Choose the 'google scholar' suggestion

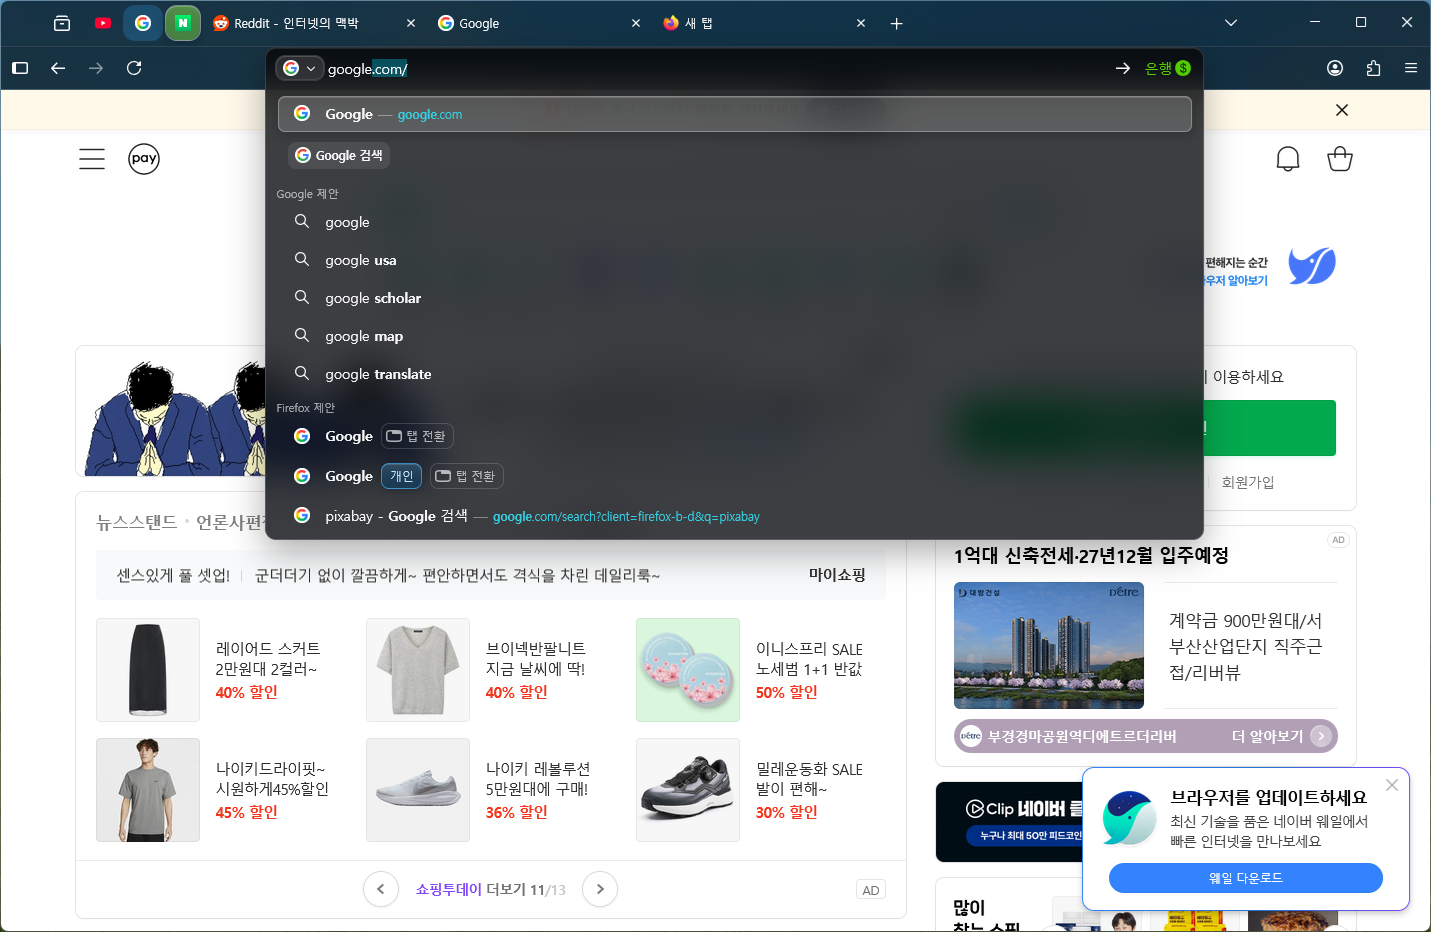(735, 298)
